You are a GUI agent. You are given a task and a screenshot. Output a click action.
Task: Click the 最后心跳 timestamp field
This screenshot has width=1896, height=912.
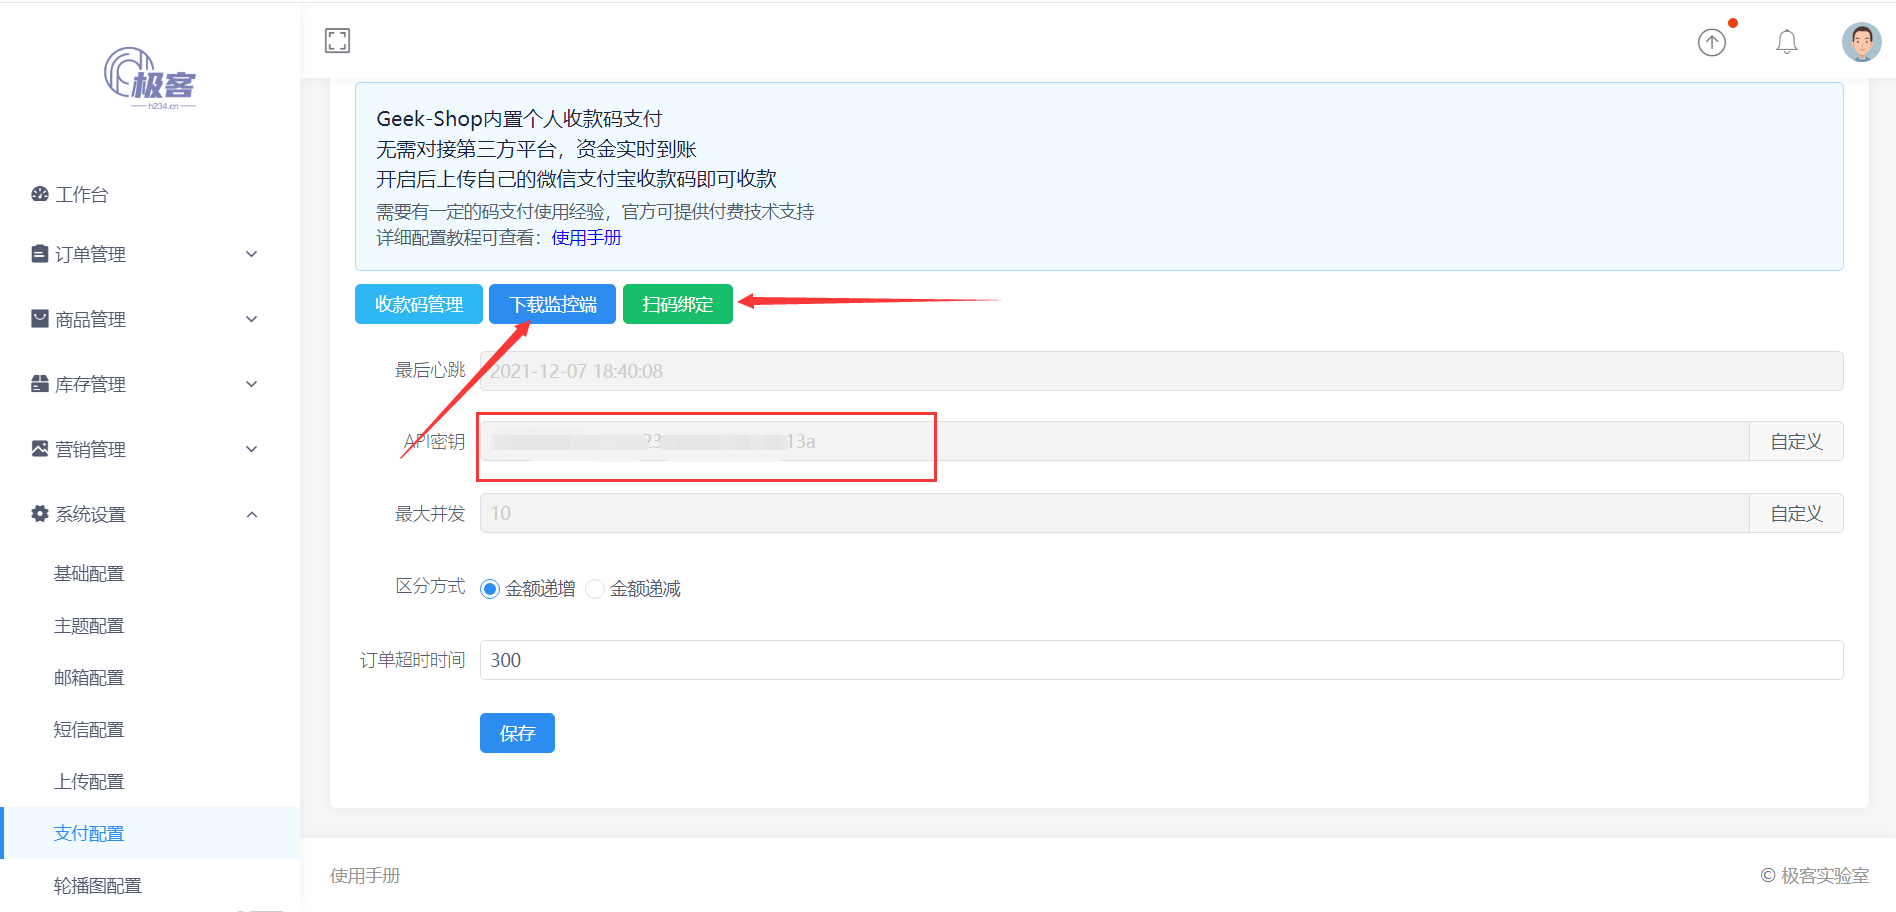(x=1161, y=371)
